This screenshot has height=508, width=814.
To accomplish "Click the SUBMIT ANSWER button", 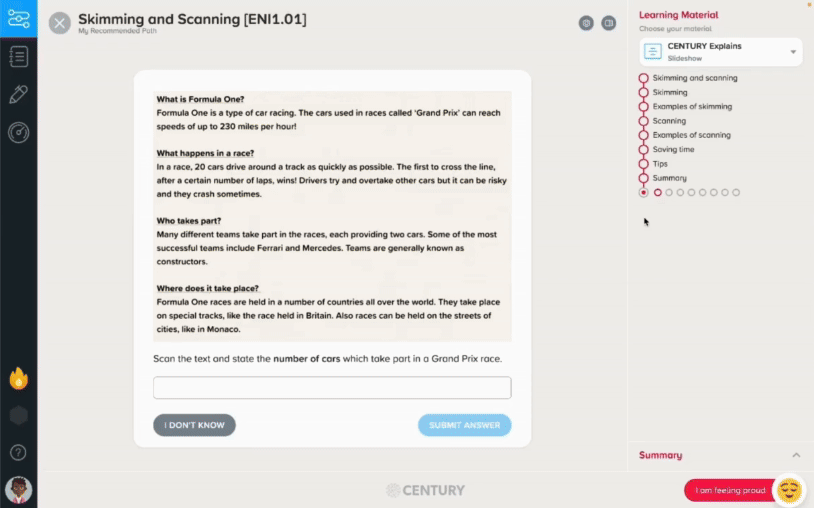I will [465, 425].
